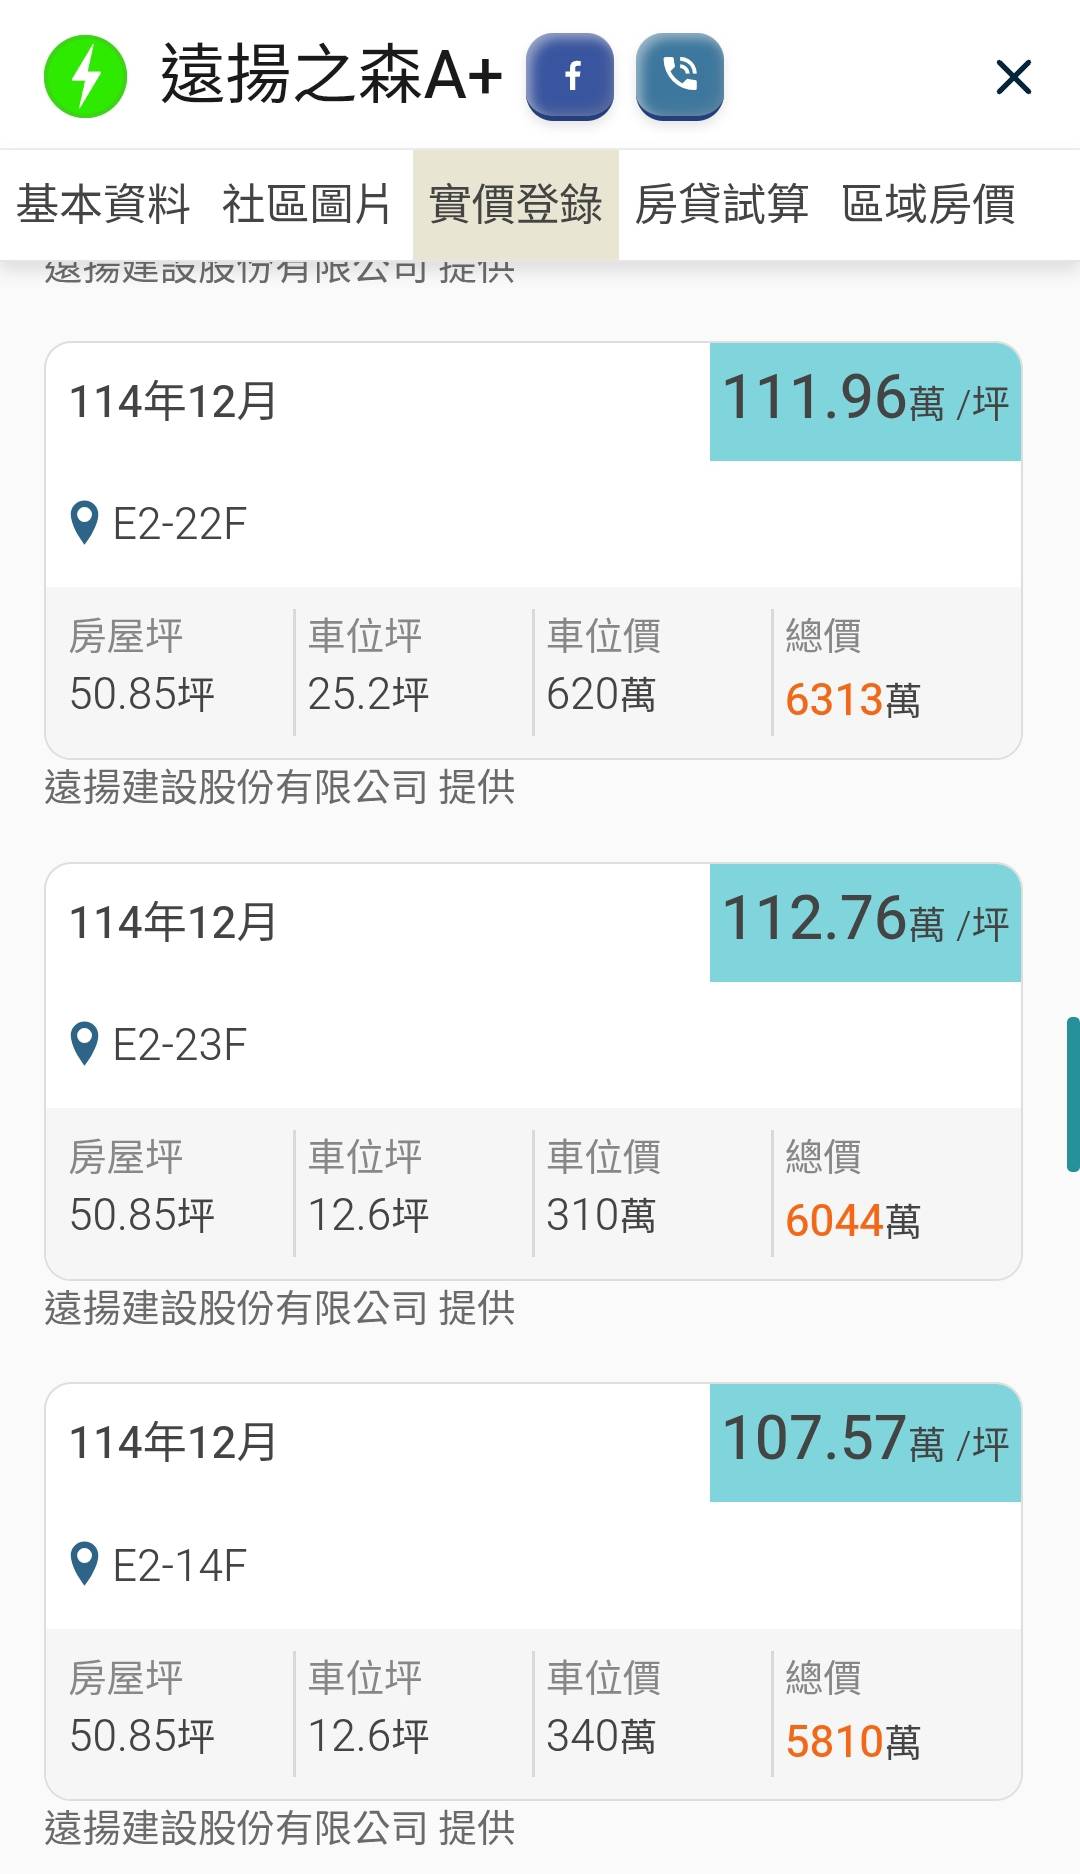Click the 5810萬 total price

(x=852, y=1742)
